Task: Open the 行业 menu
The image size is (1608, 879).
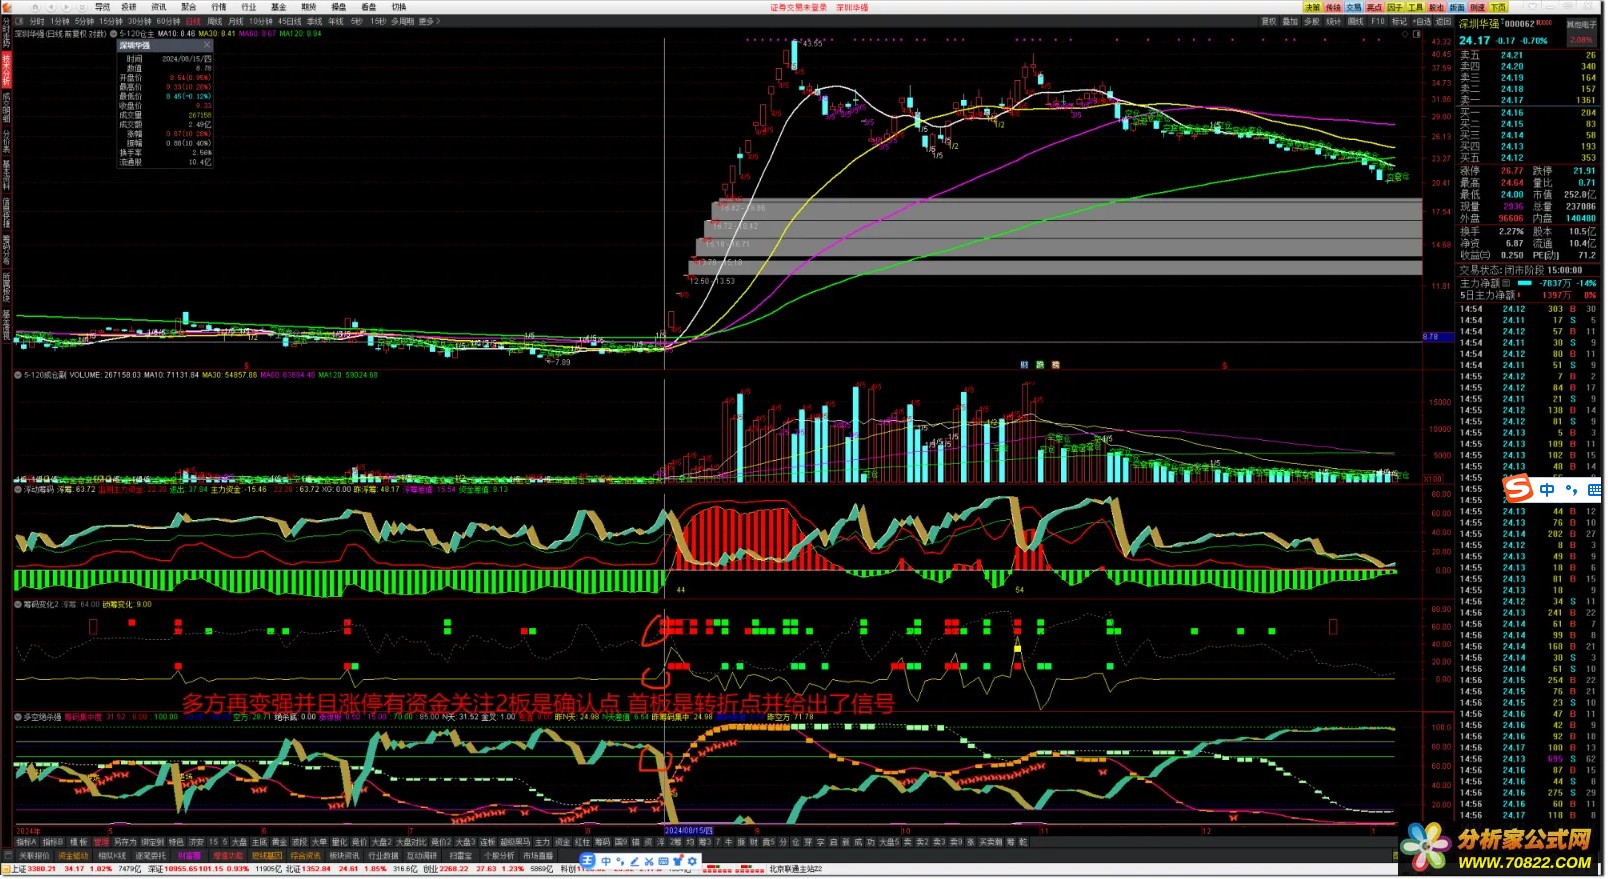Action: click(x=248, y=7)
